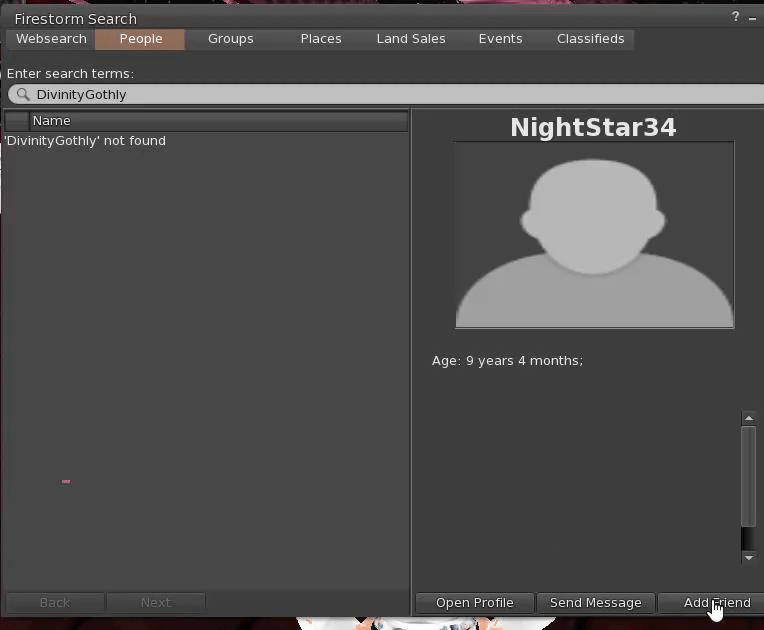This screenshot has height=630, width=764.
Task: Click the NightStar34 name heading
Action: point(593,127)
